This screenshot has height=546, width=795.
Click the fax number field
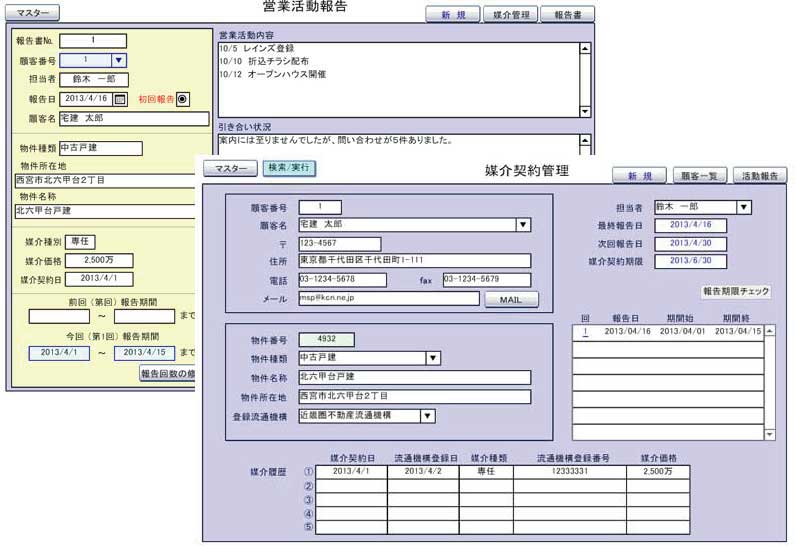pos(487,280)
